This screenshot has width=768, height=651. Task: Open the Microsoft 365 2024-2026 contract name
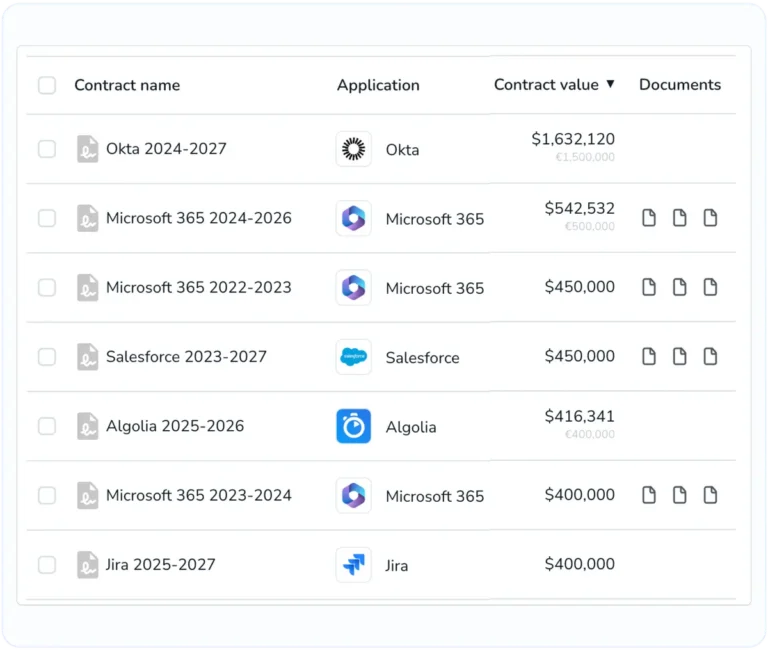[199, 218]
